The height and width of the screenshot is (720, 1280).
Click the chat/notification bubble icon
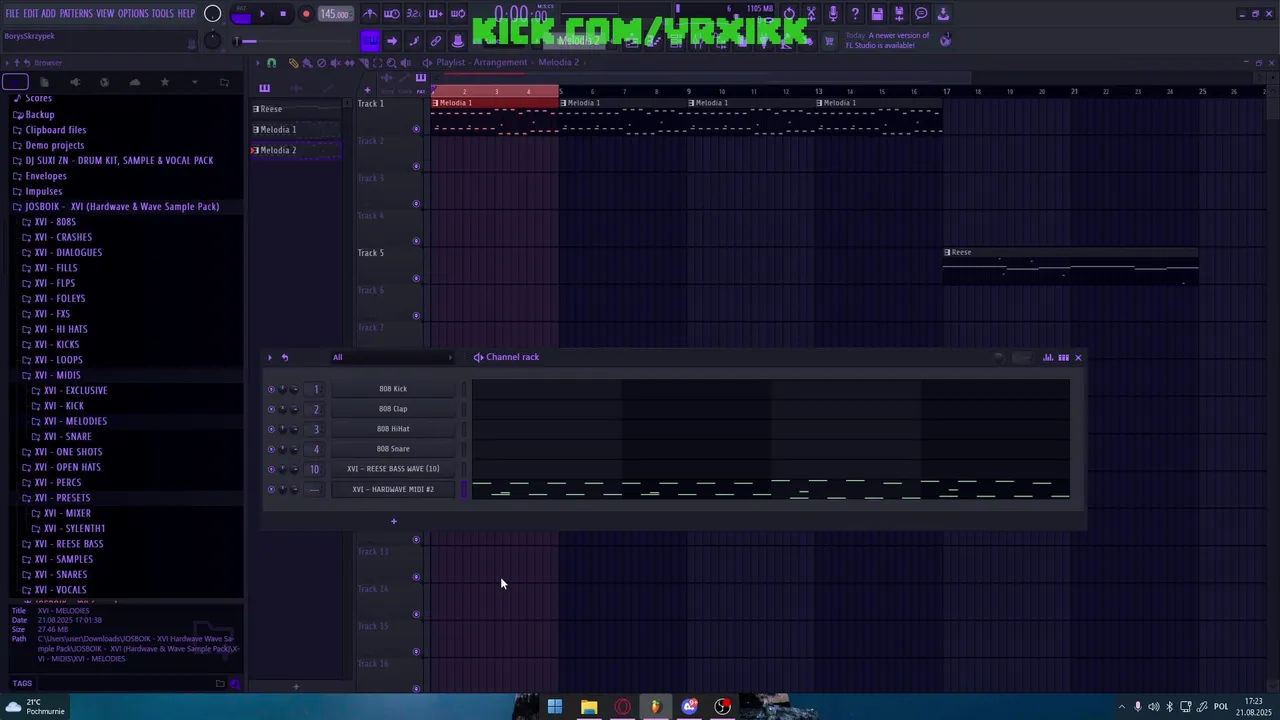coord(921,14)
